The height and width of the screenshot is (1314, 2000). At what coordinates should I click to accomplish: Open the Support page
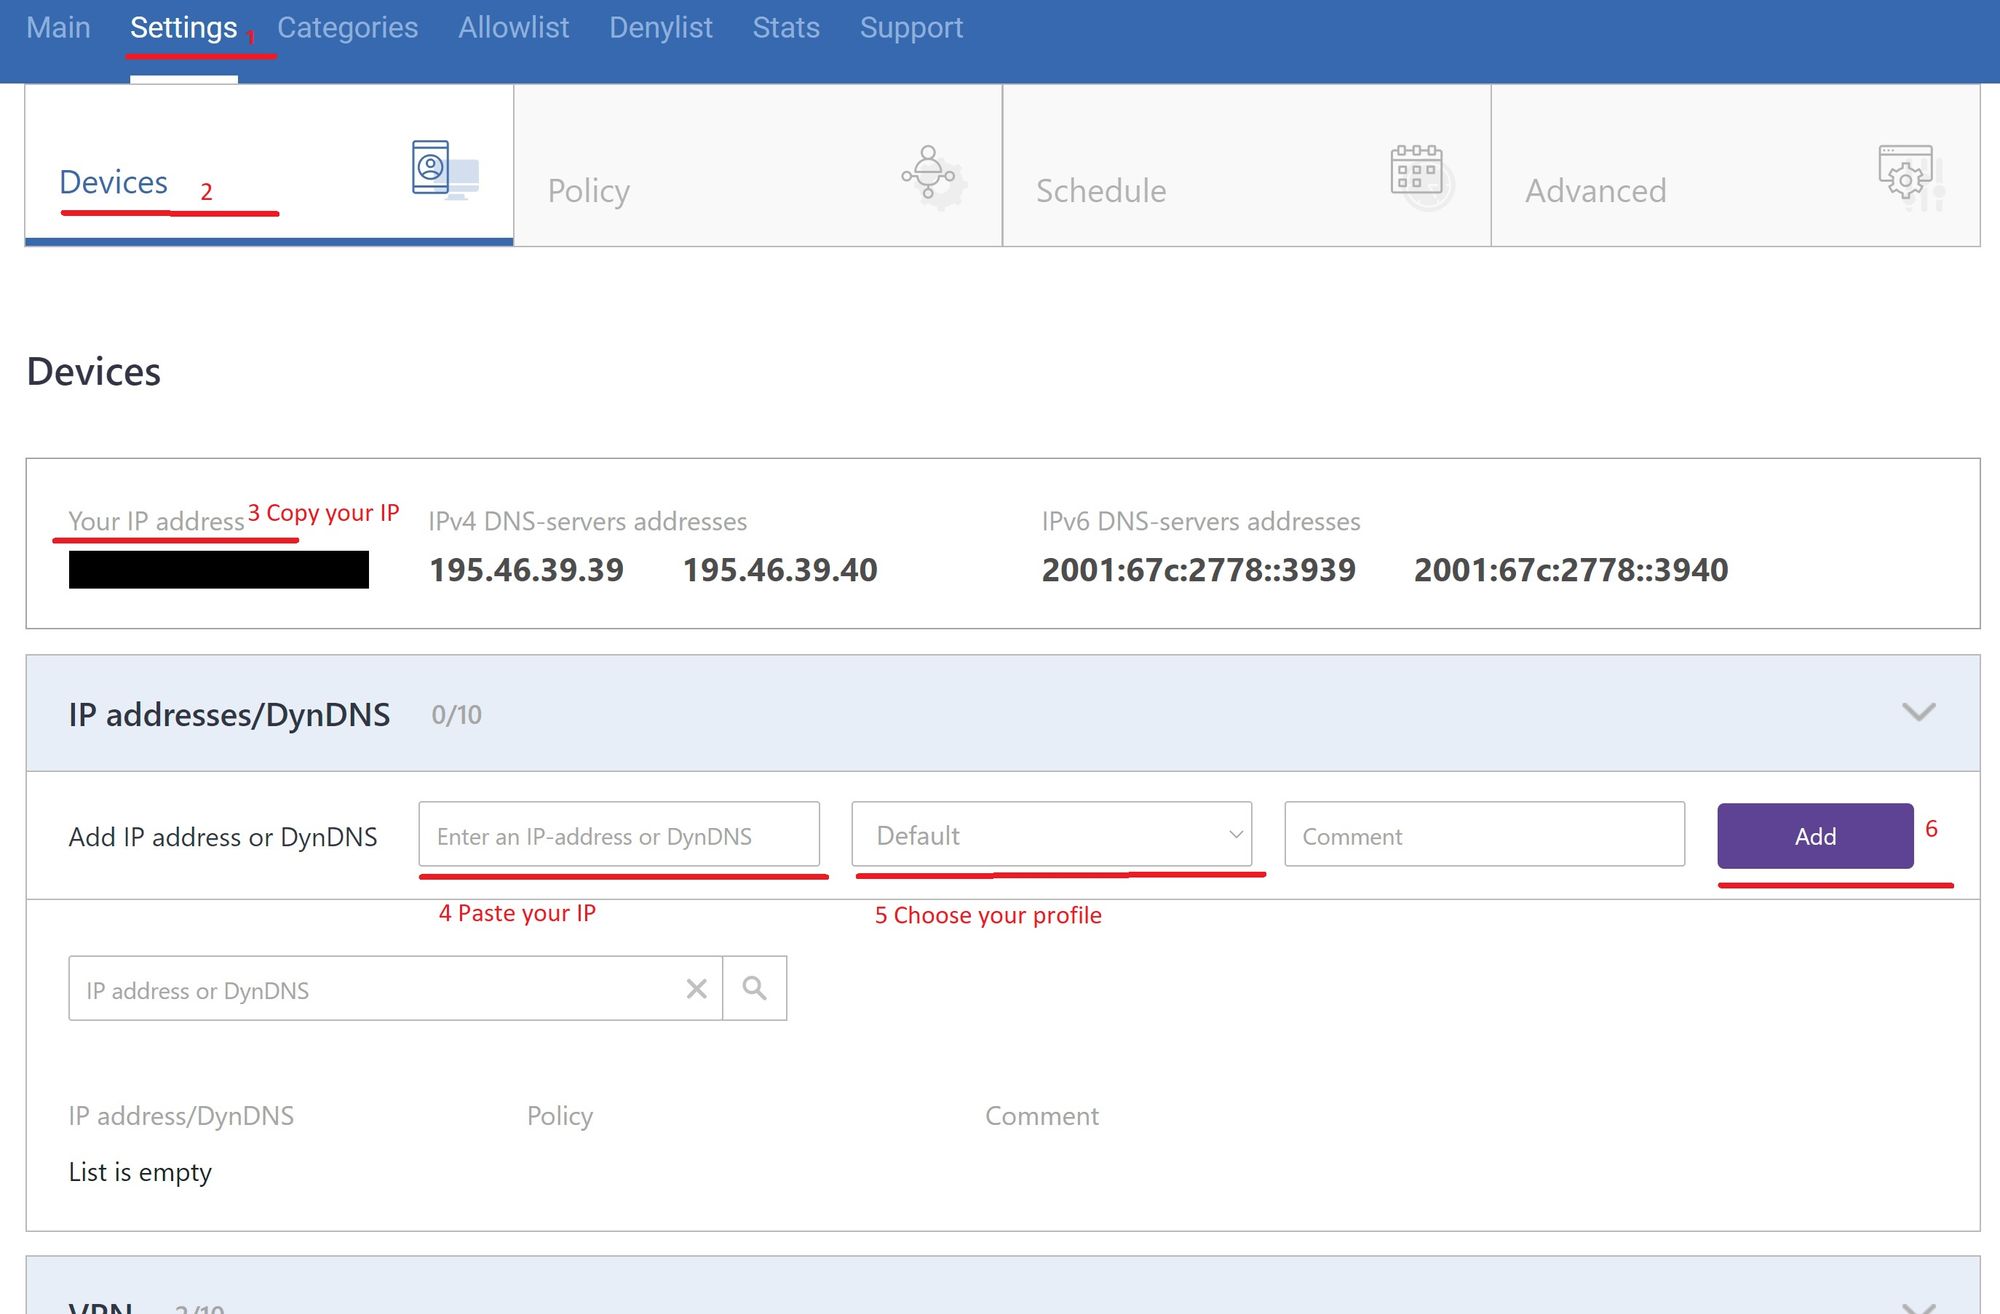(x=911, y=27)
